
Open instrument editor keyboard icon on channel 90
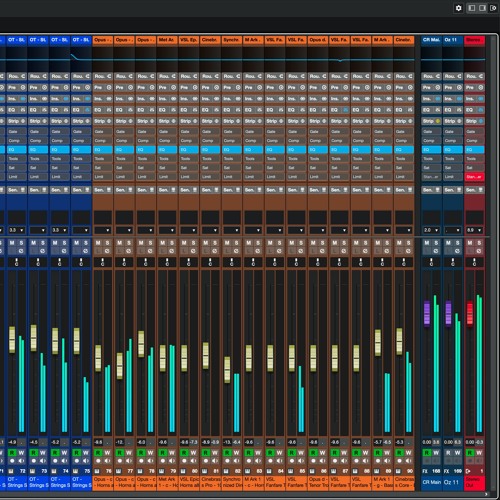[x=398, y=471]
